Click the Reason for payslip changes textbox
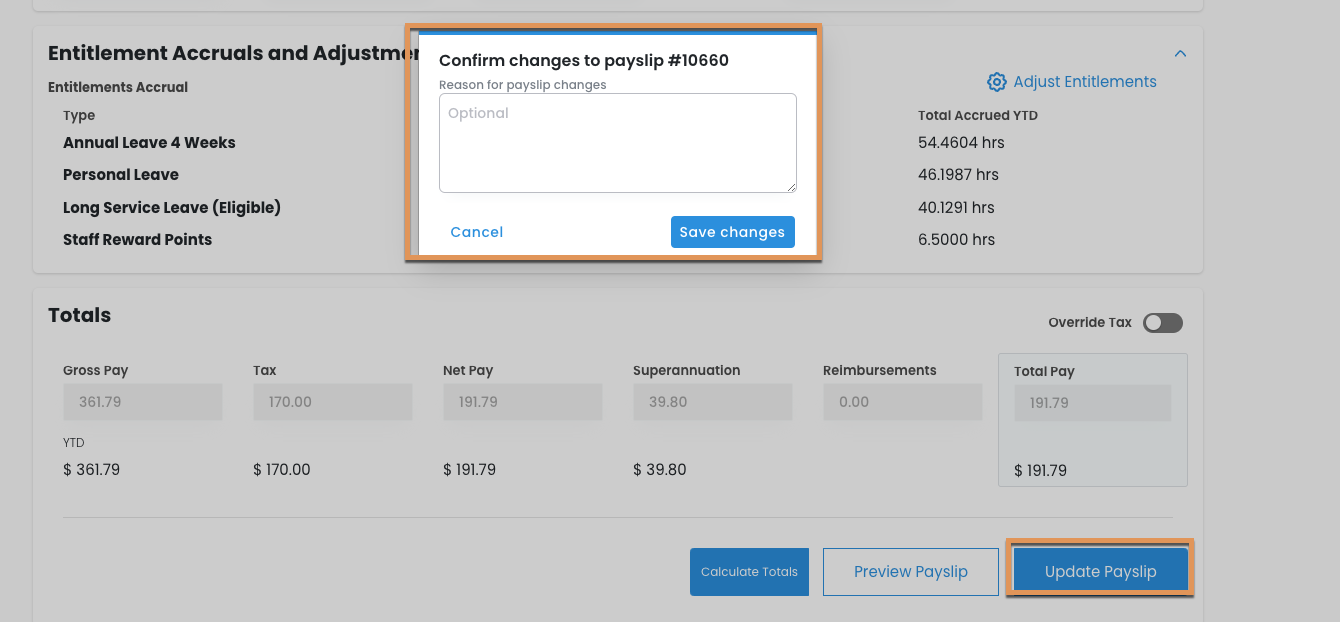Screen dimensions: 1340x622 (x=617, y=143)
